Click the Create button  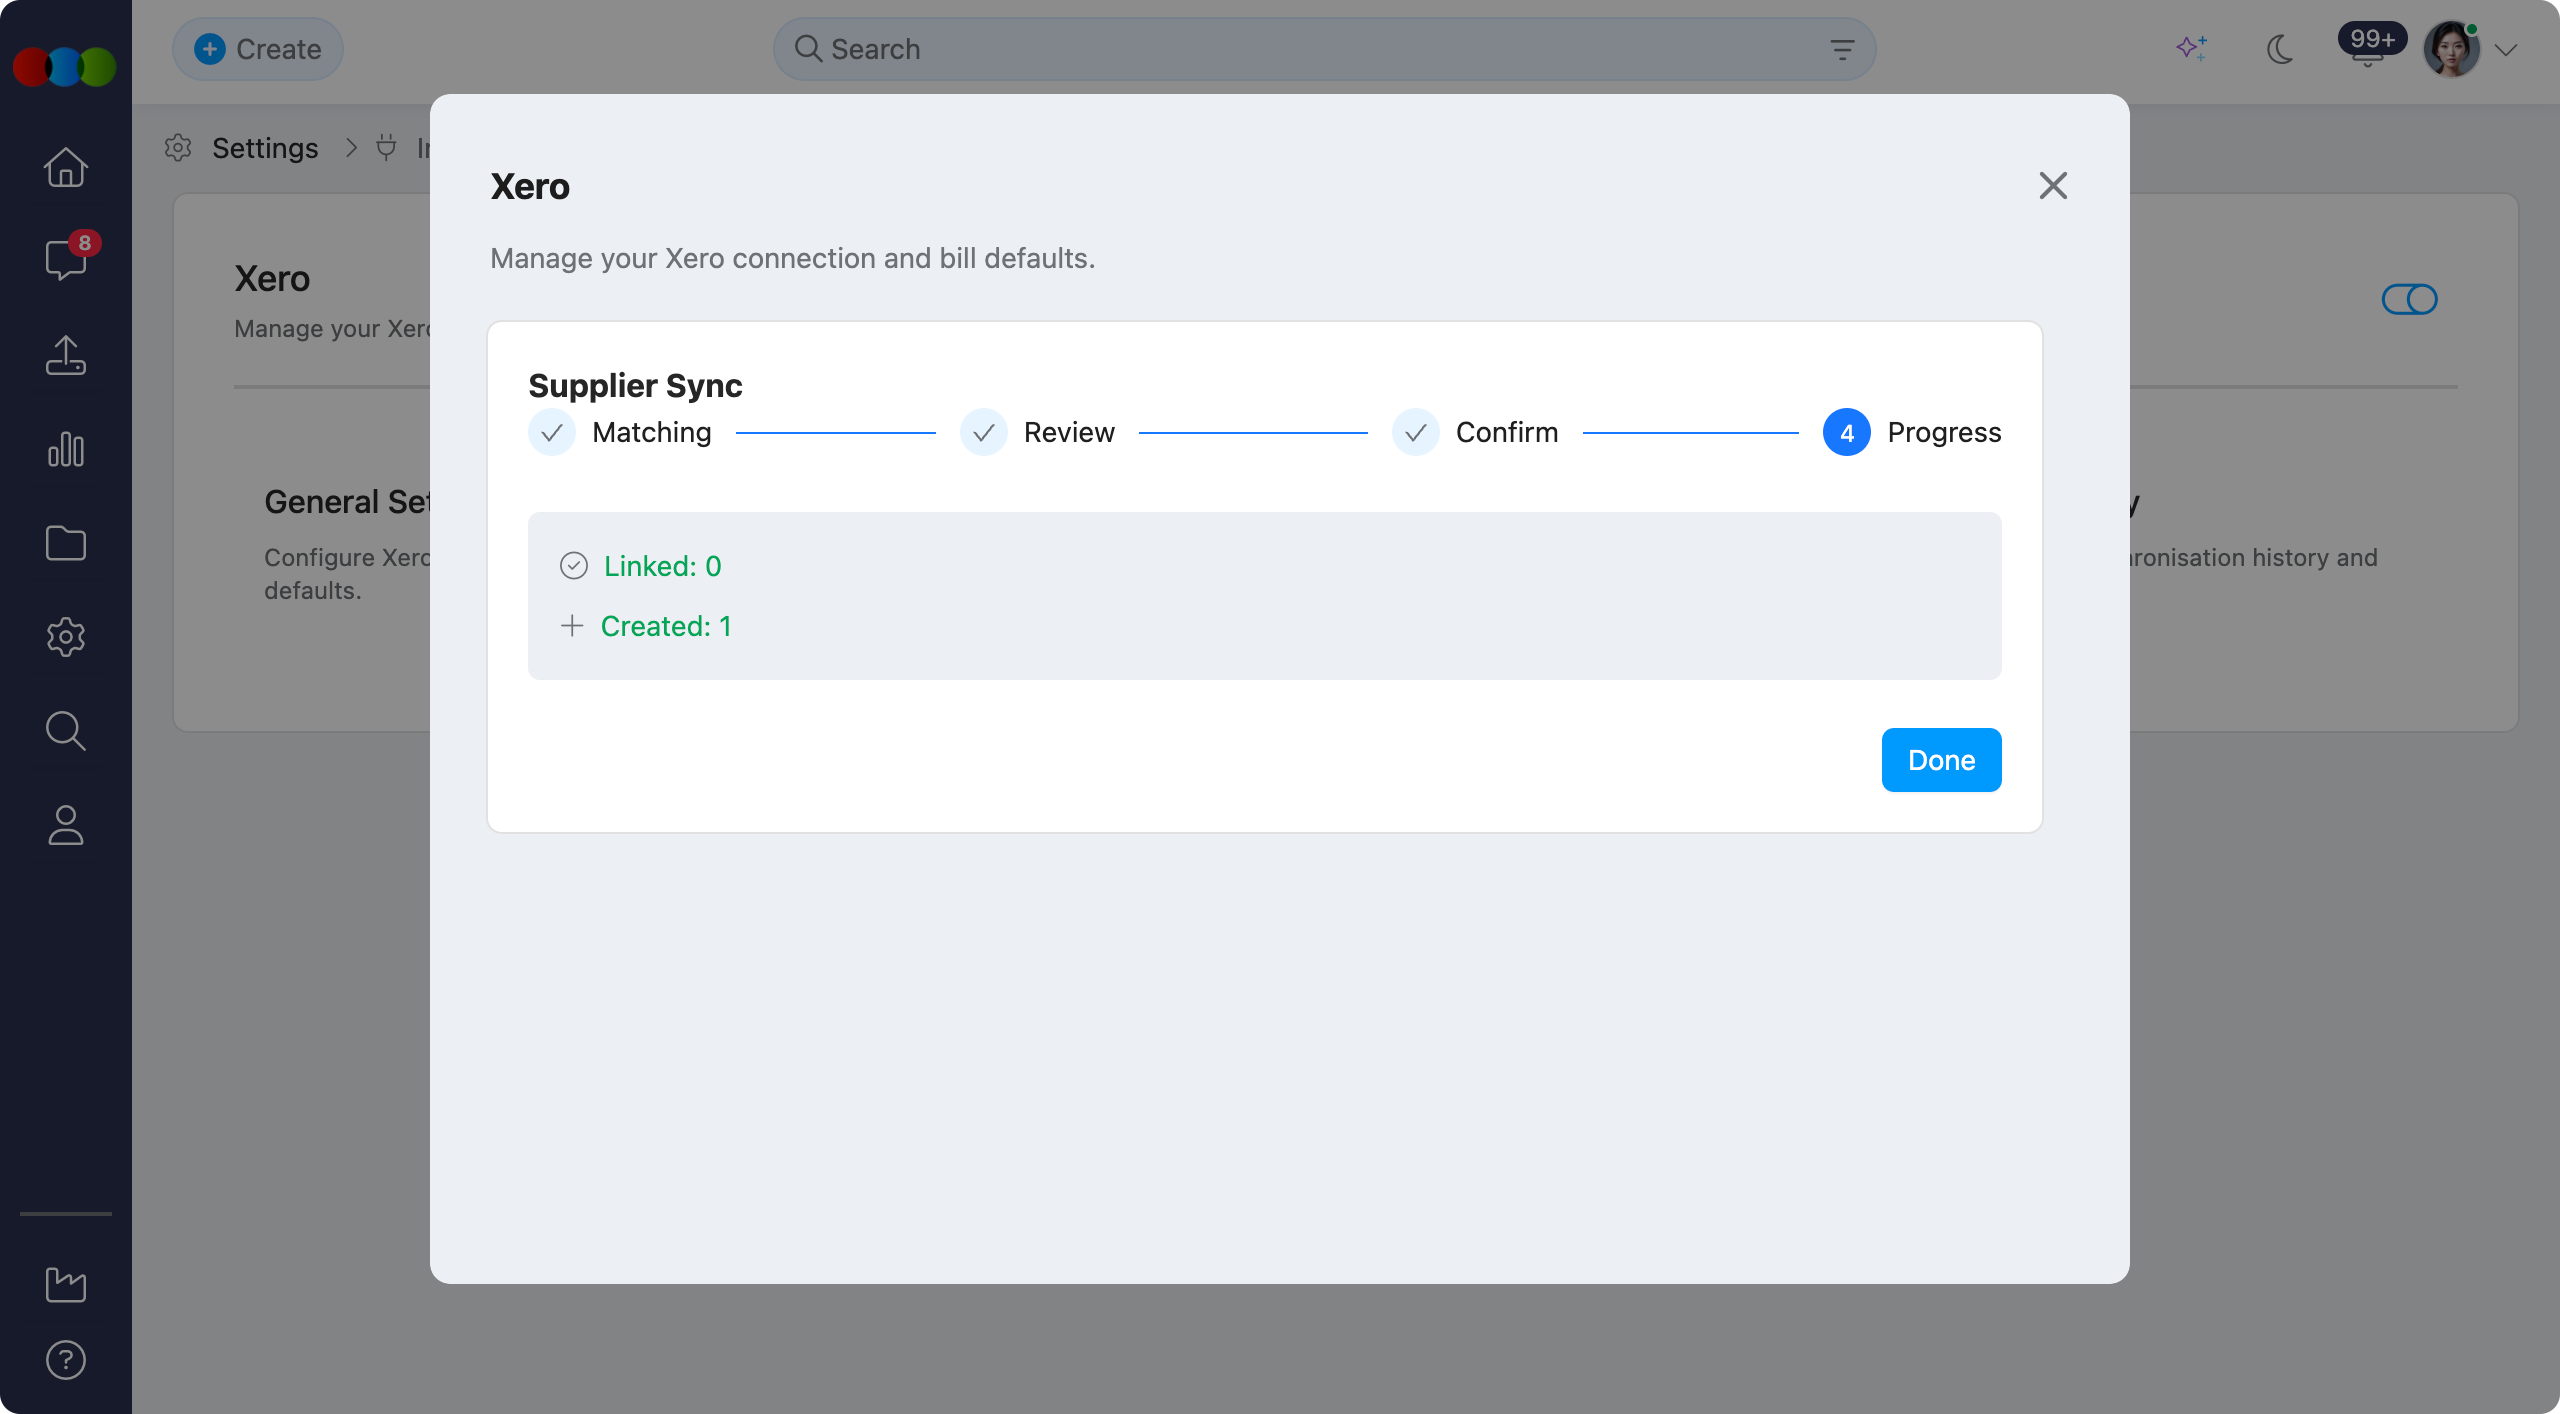tap(258, 49)
